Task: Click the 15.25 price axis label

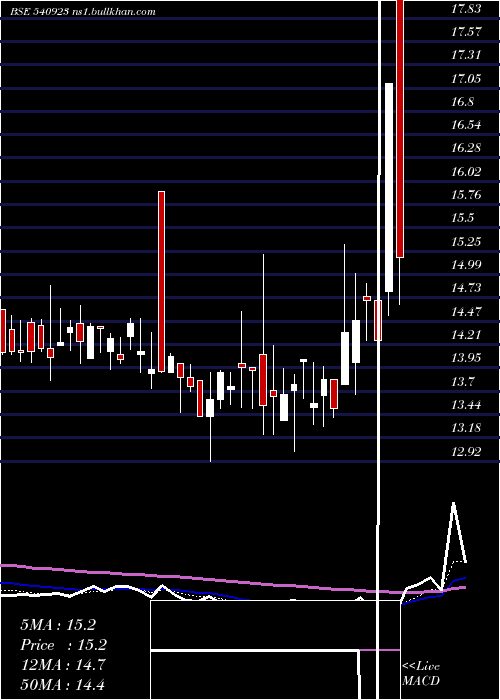Action: tap(466, 241)
